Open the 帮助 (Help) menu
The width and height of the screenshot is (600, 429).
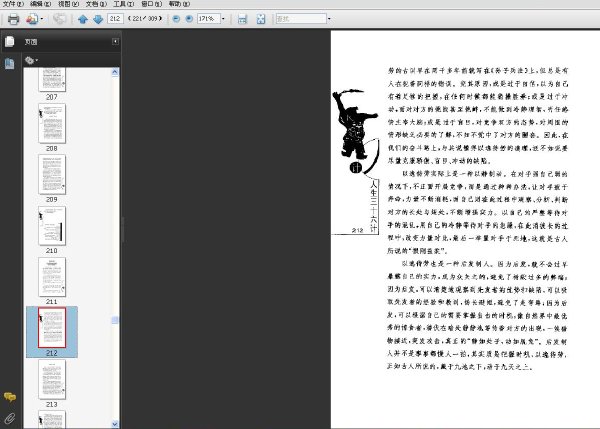click(x=179, y=4)
